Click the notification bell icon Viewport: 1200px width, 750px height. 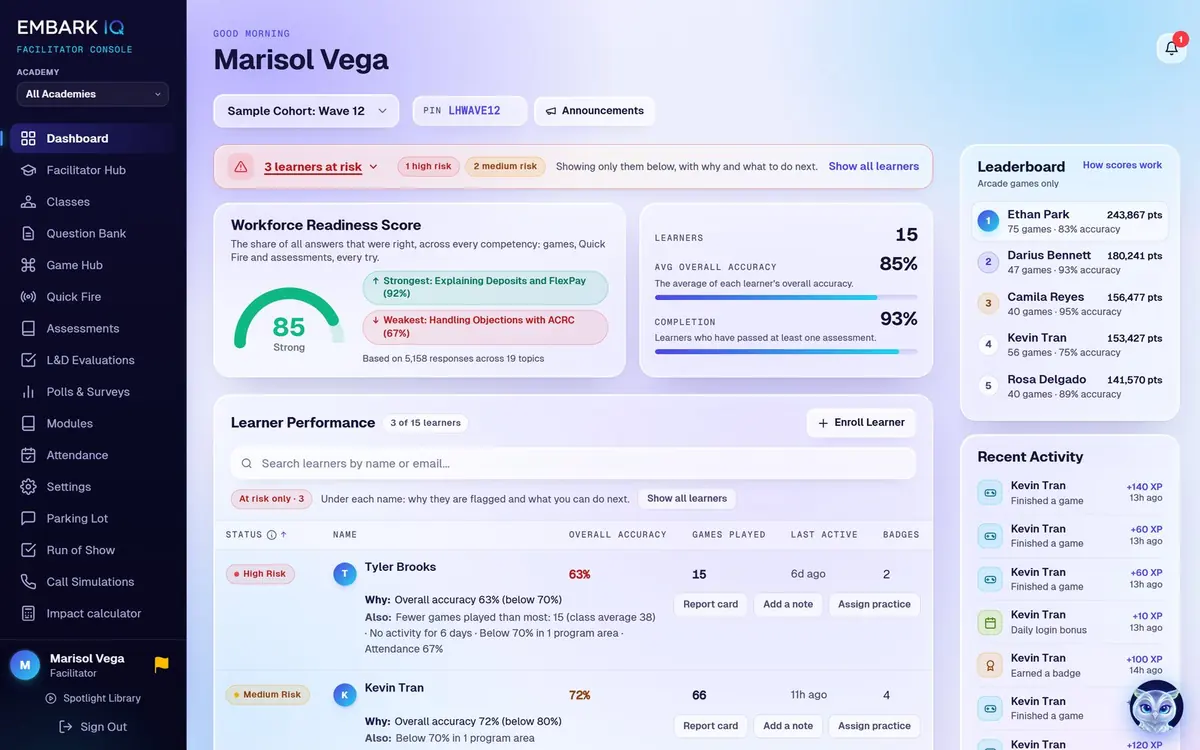tap(1171, 48)
